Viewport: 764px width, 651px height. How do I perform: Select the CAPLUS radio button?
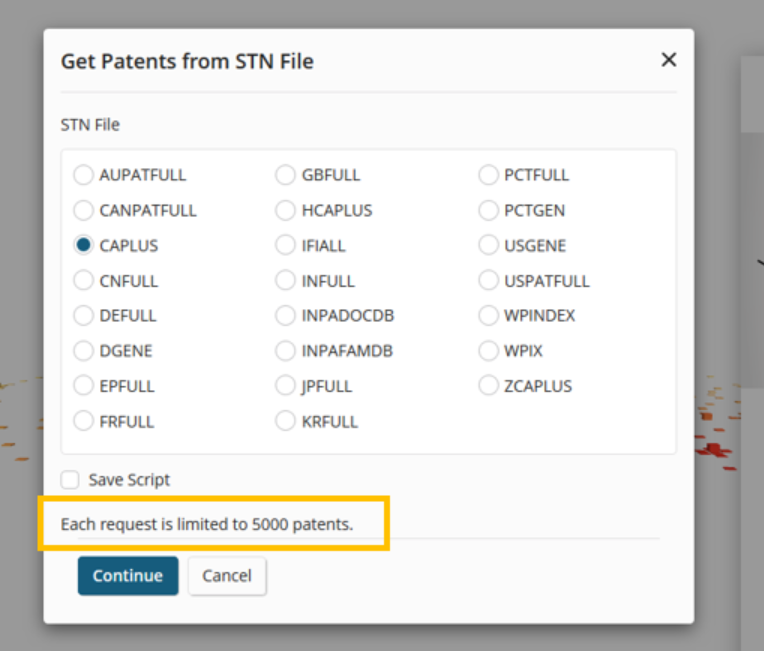tap(83, 245)
